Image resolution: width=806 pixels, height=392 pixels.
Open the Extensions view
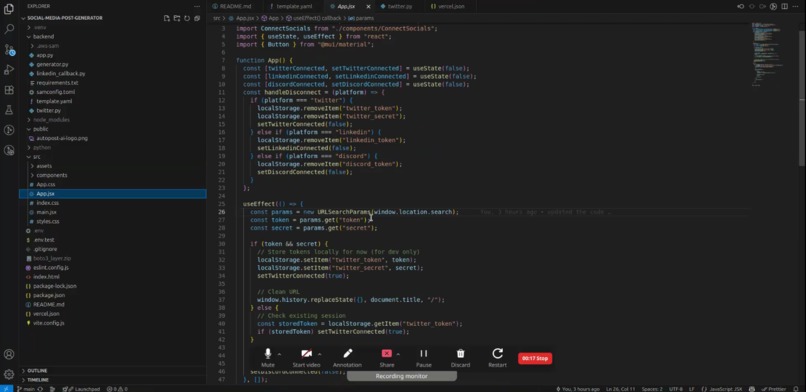[9, 90]
